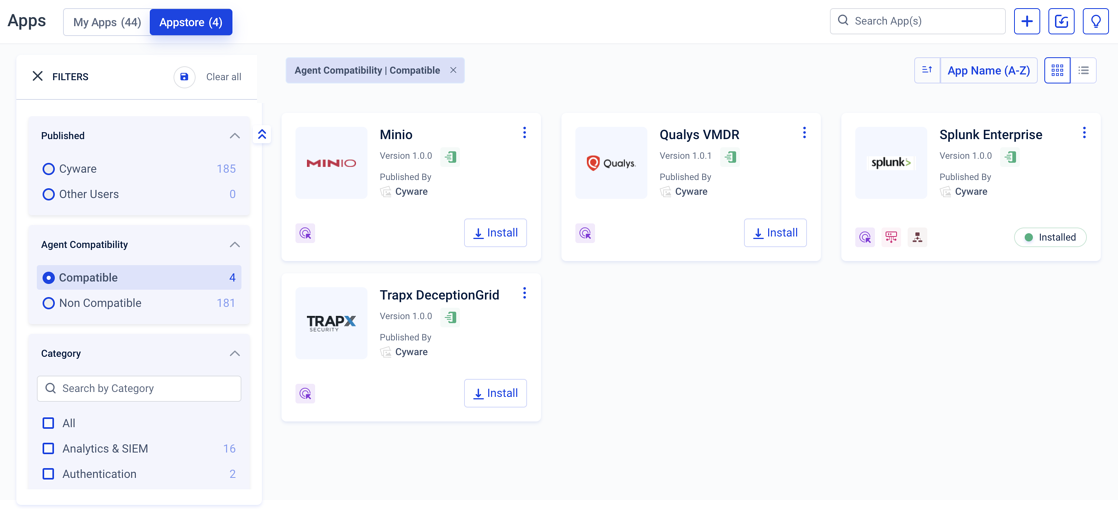1118x509 pixels.
Task: Collapse the Published filter section
Action: click(x=234, y=136)
